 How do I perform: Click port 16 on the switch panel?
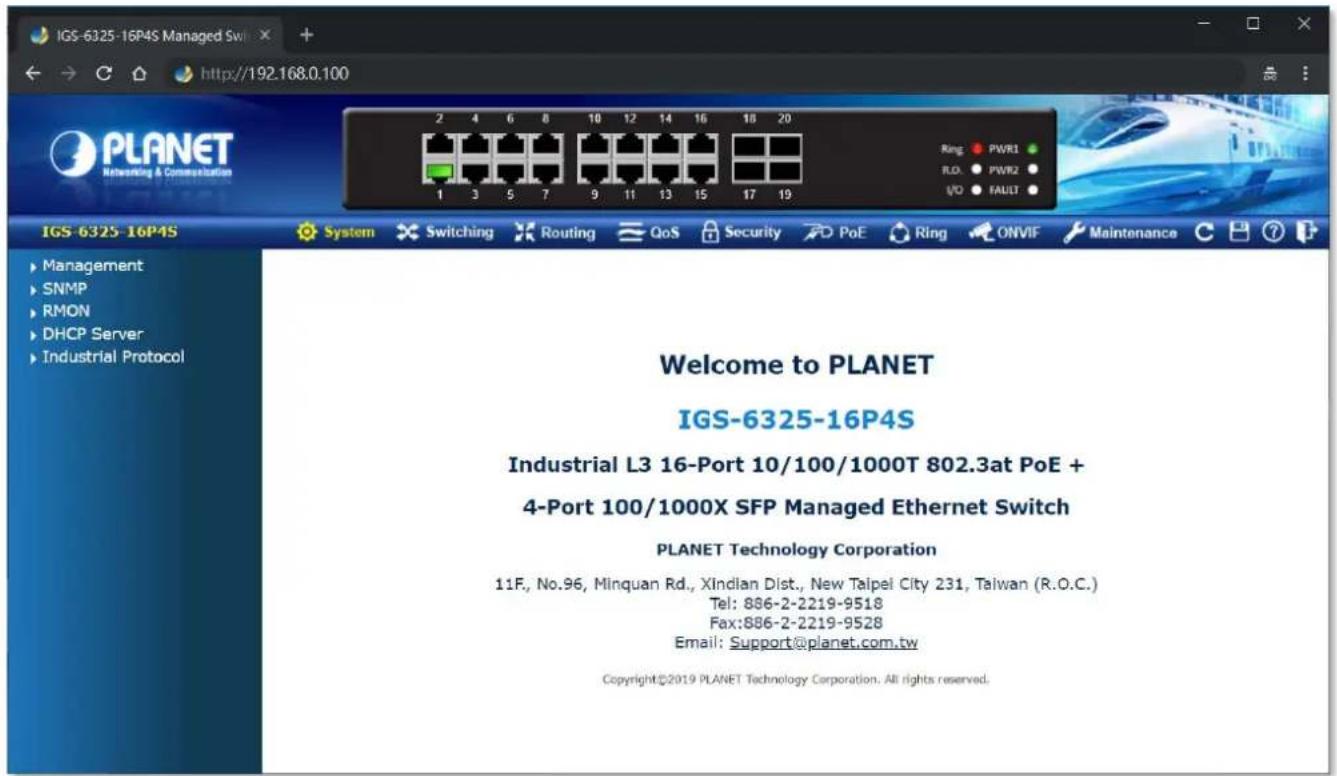[x=701, y=146]
